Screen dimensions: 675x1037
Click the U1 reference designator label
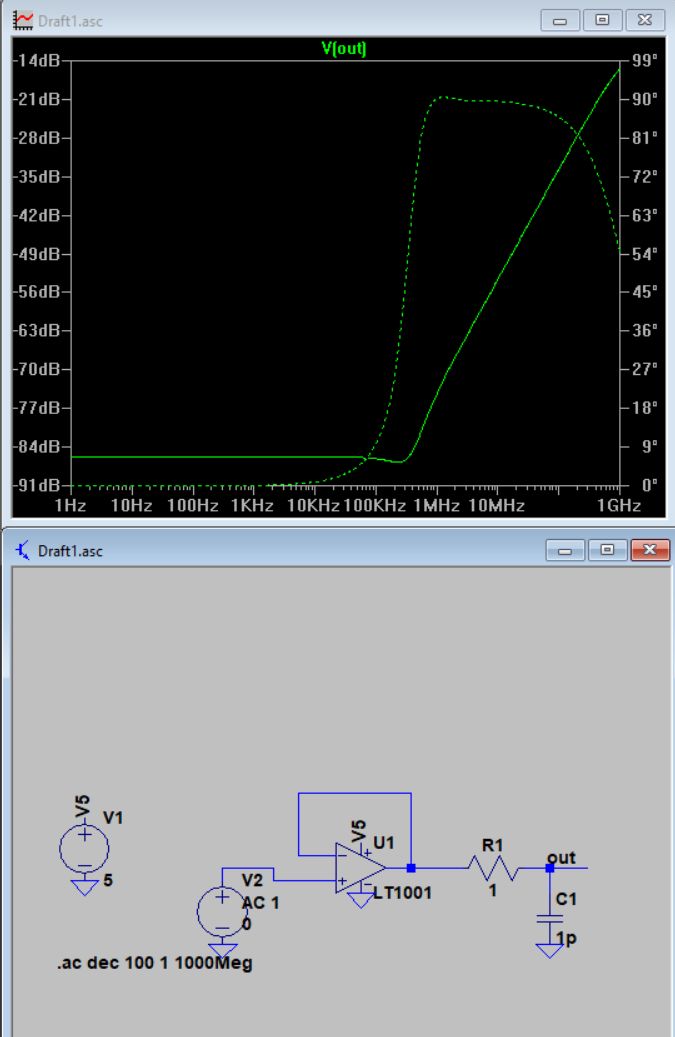coord(384,843)
